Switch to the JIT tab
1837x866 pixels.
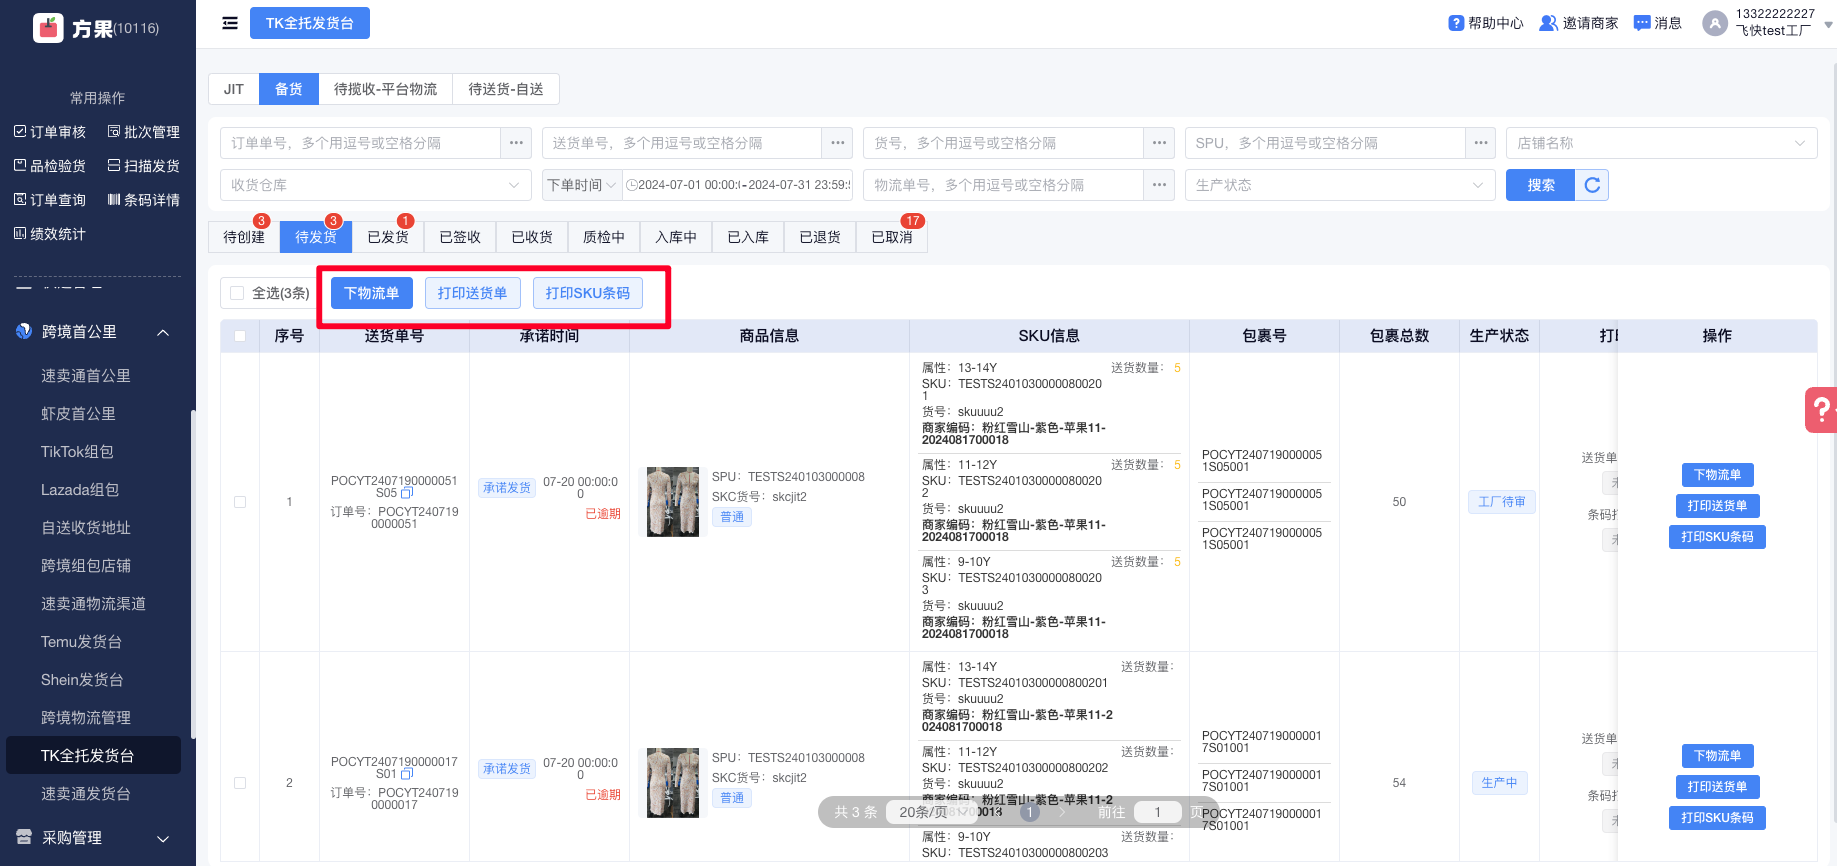click(x=234, y=89)
